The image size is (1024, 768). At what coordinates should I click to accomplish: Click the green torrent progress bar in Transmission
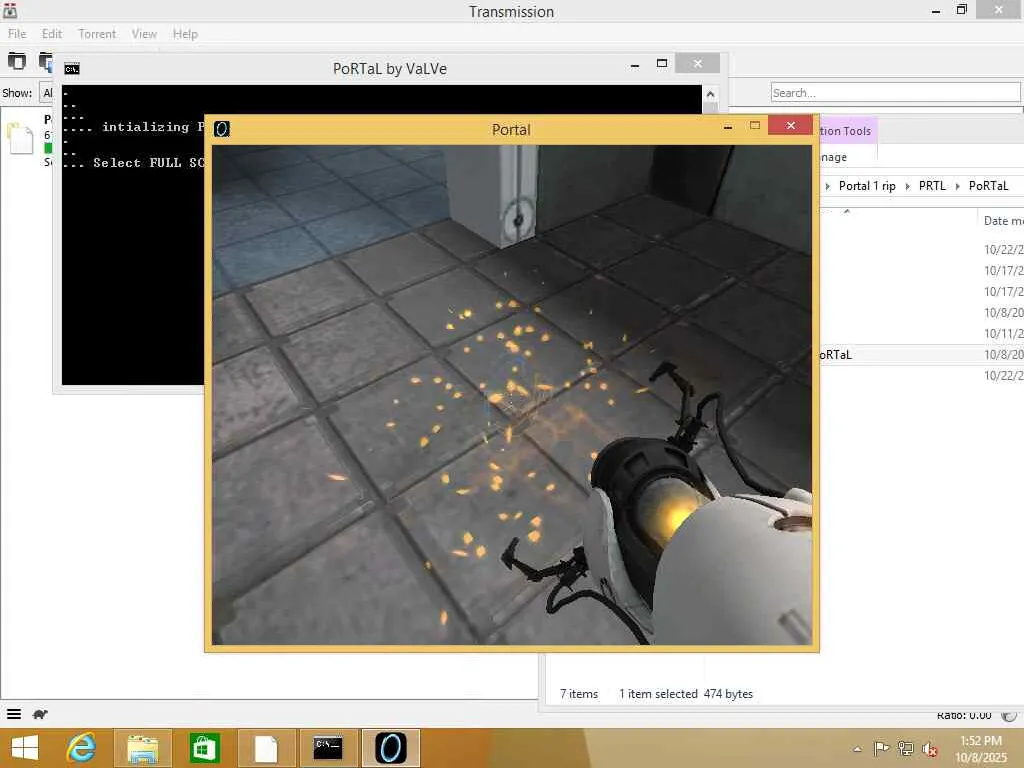48,148
